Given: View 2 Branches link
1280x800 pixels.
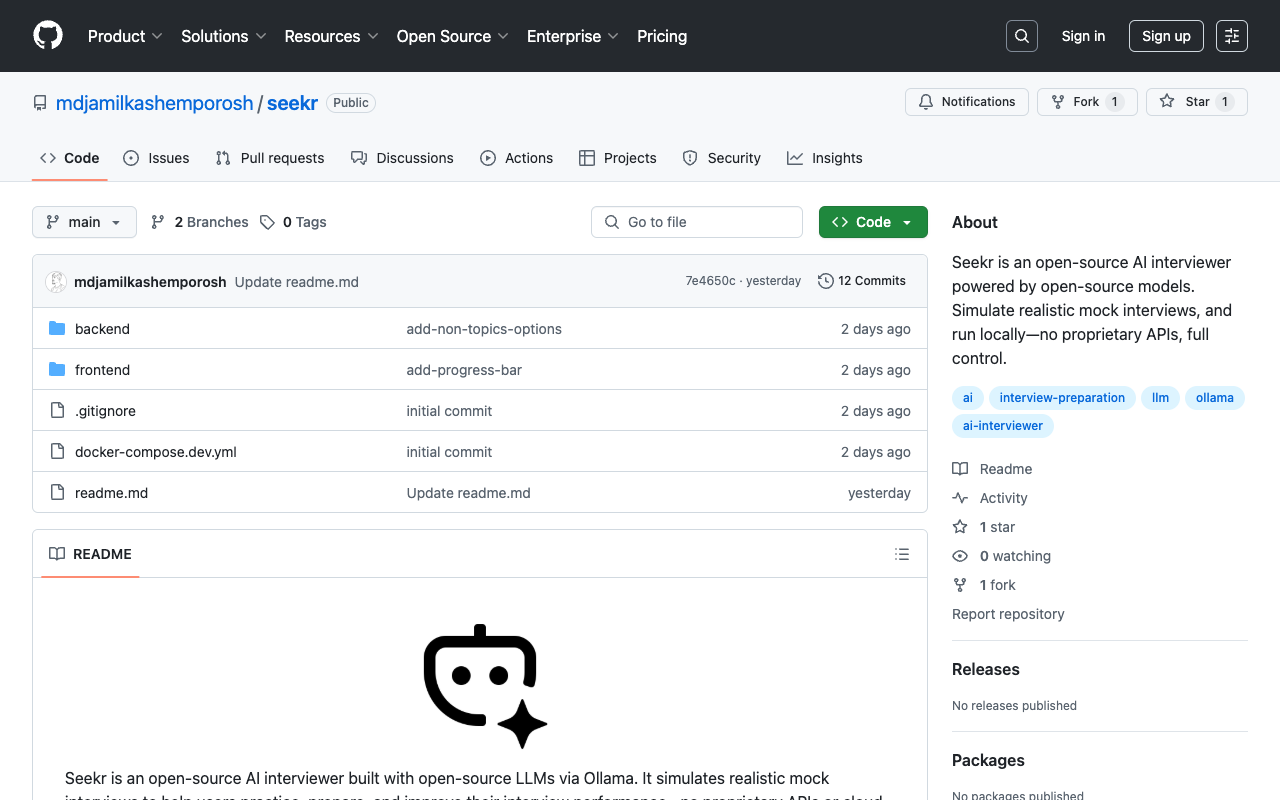Looking at the screenshot, I should point(200,222).
